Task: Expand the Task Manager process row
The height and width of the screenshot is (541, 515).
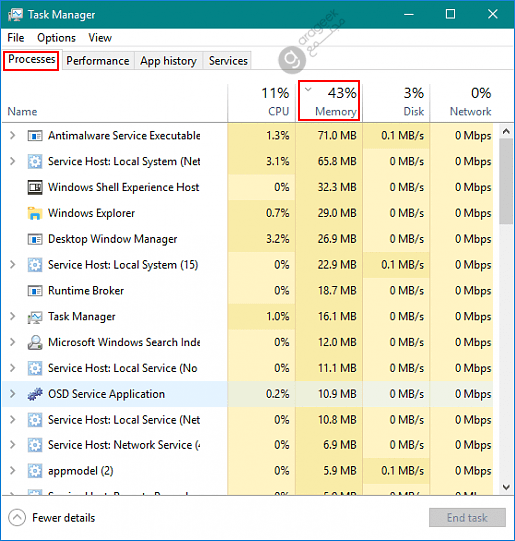Action: [12, 316]
